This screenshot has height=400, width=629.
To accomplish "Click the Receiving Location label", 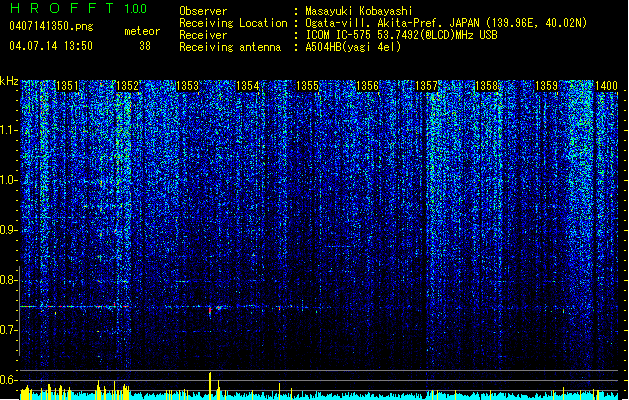I will tap(233, 23).
